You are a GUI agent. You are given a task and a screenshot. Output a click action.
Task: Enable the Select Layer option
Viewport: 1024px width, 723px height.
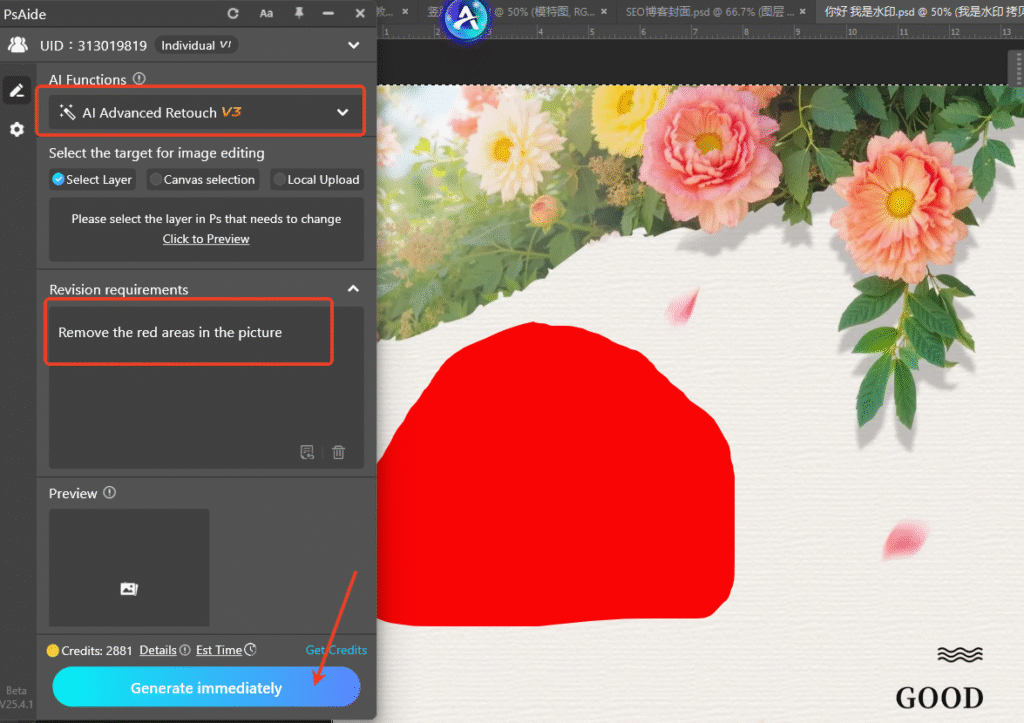click(60, 180)
